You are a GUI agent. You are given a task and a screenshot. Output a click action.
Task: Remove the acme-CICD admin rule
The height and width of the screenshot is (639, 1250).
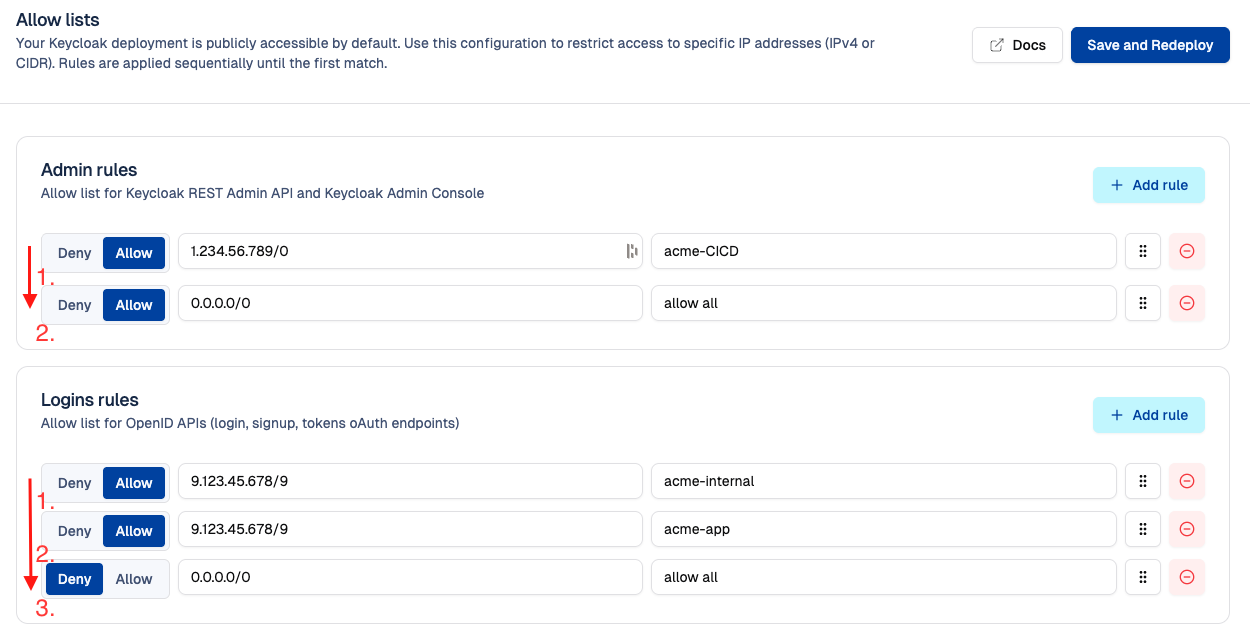click(x=1187, y=252)
